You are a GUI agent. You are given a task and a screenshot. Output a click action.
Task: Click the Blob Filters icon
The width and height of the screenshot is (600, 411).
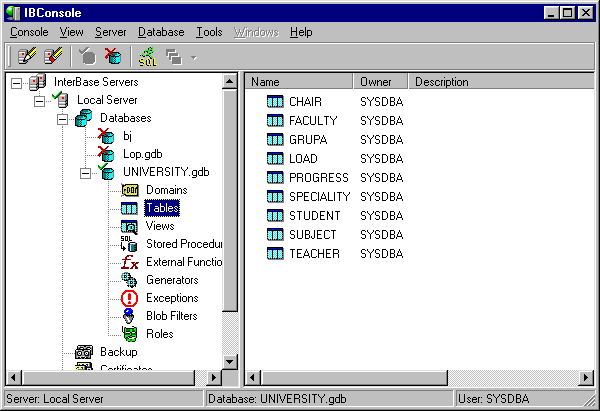click(x=129, y=316)
